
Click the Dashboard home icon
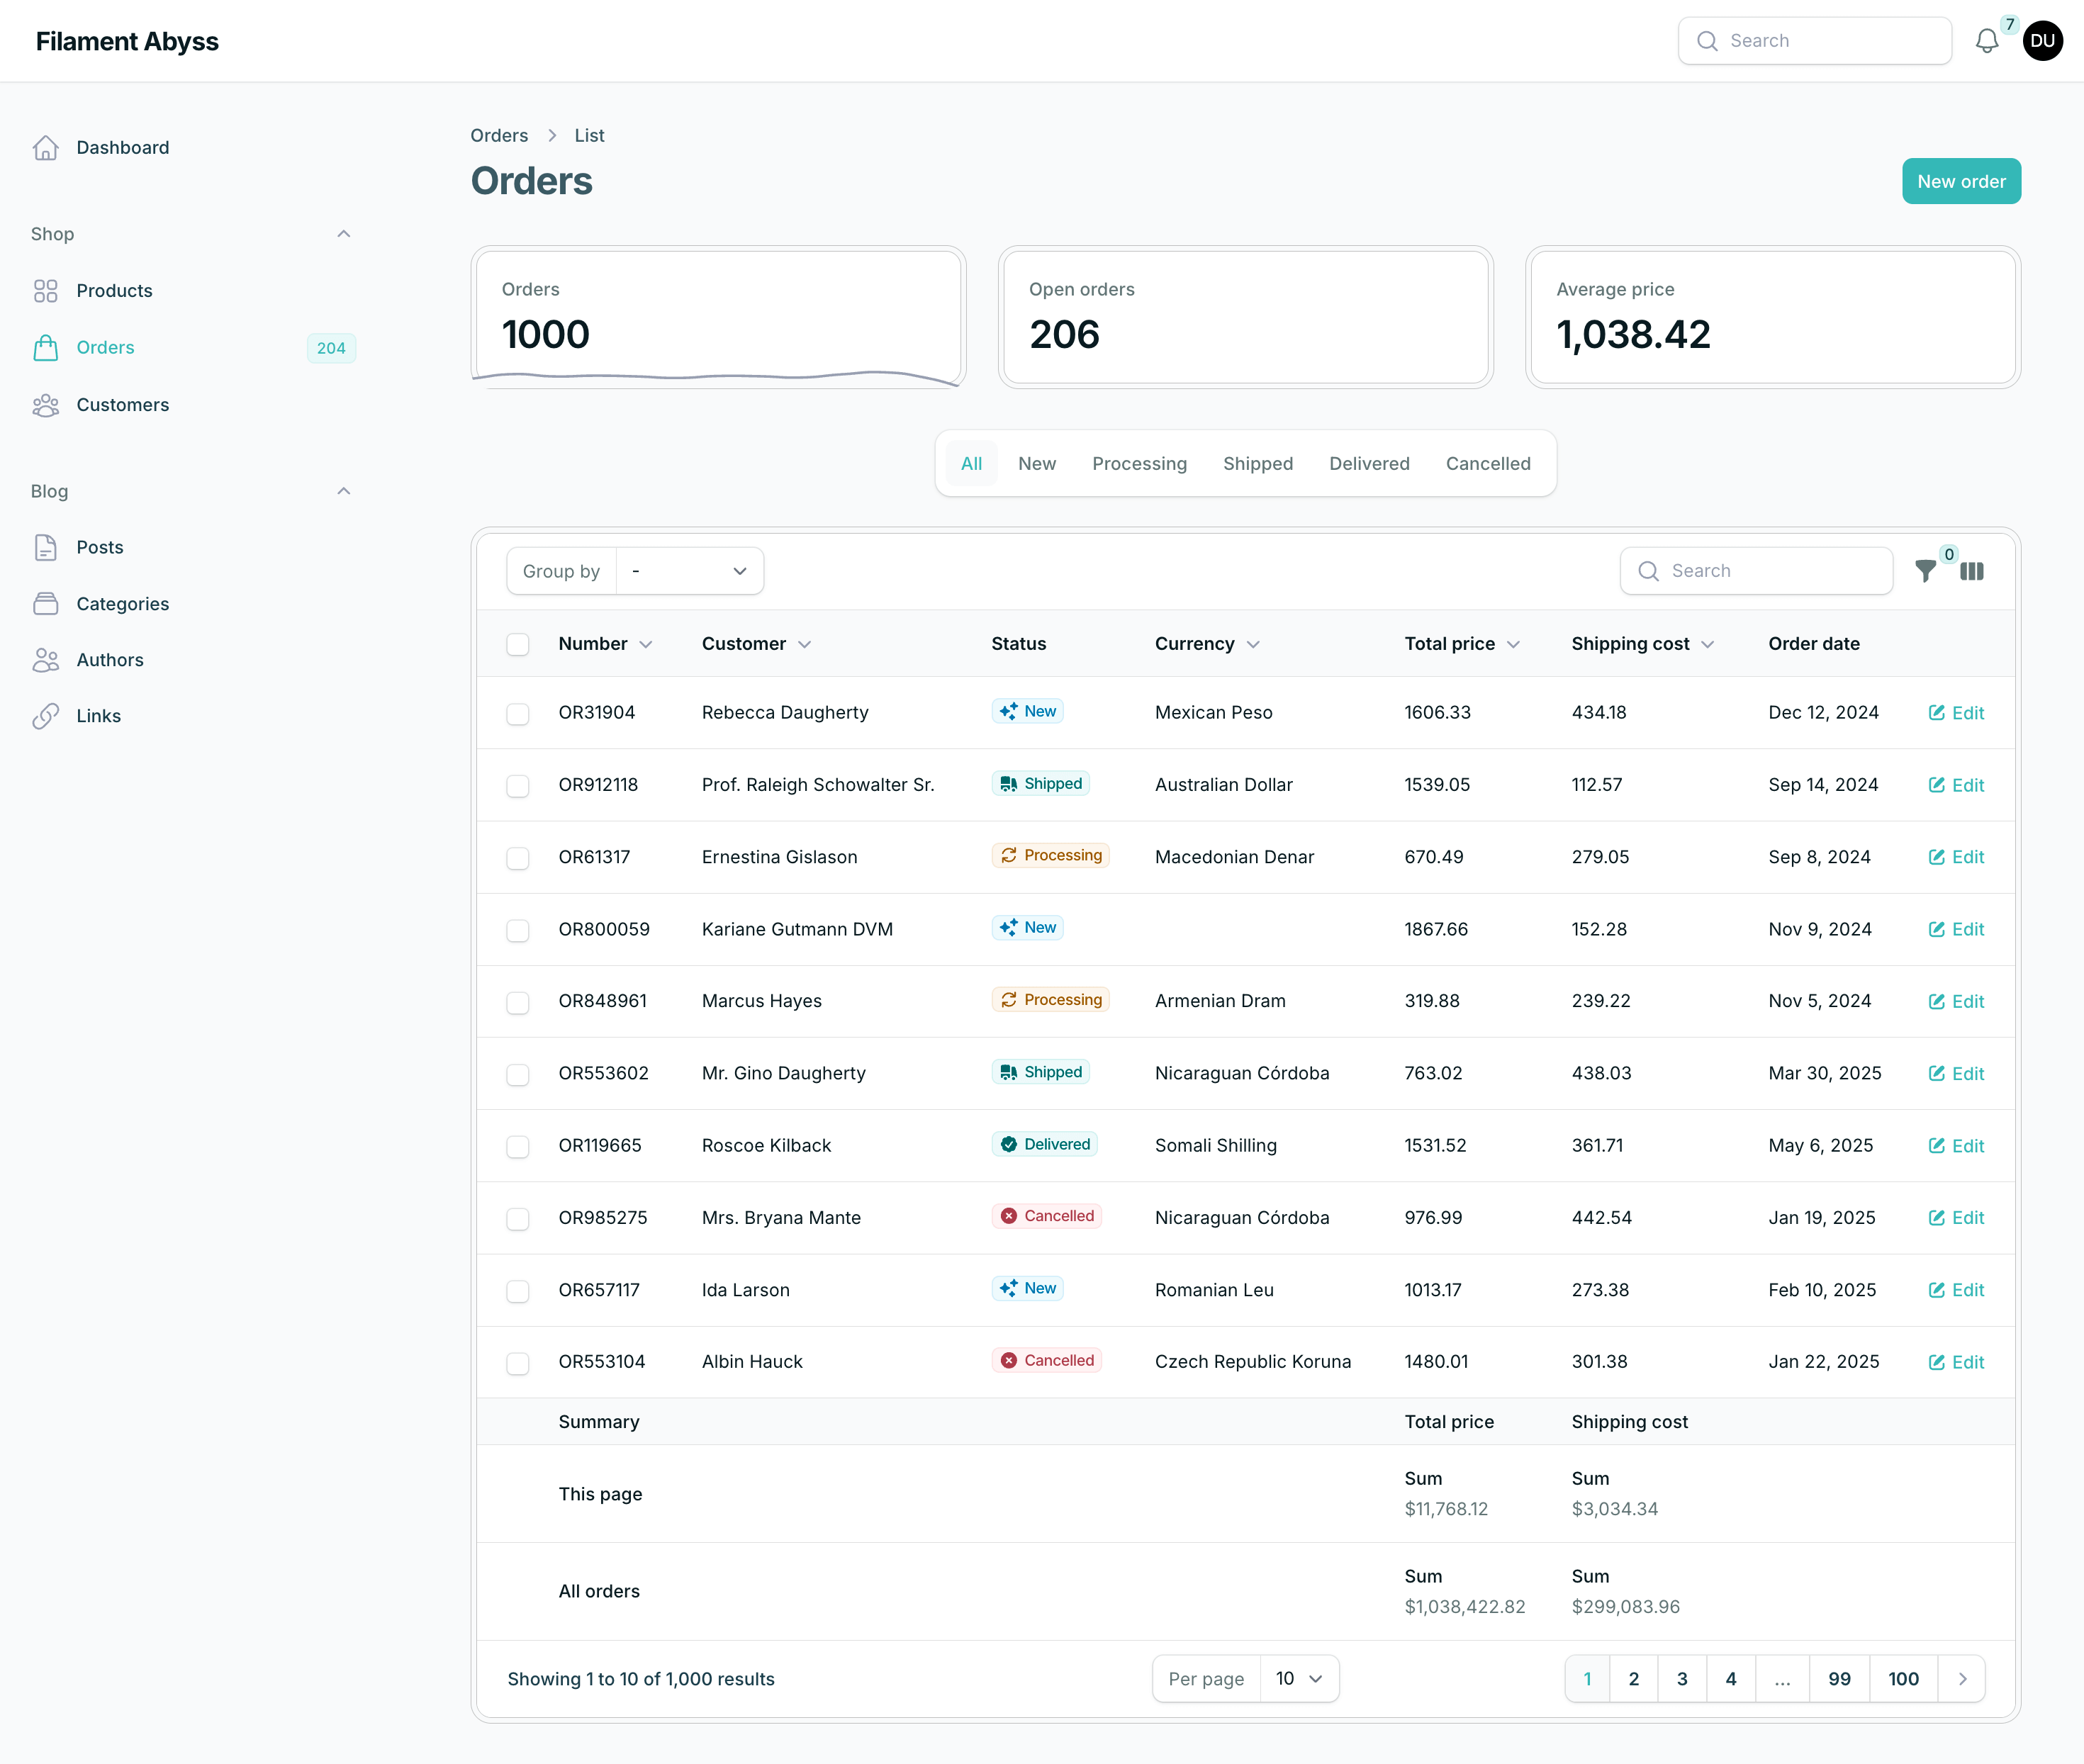coord(46,148)
